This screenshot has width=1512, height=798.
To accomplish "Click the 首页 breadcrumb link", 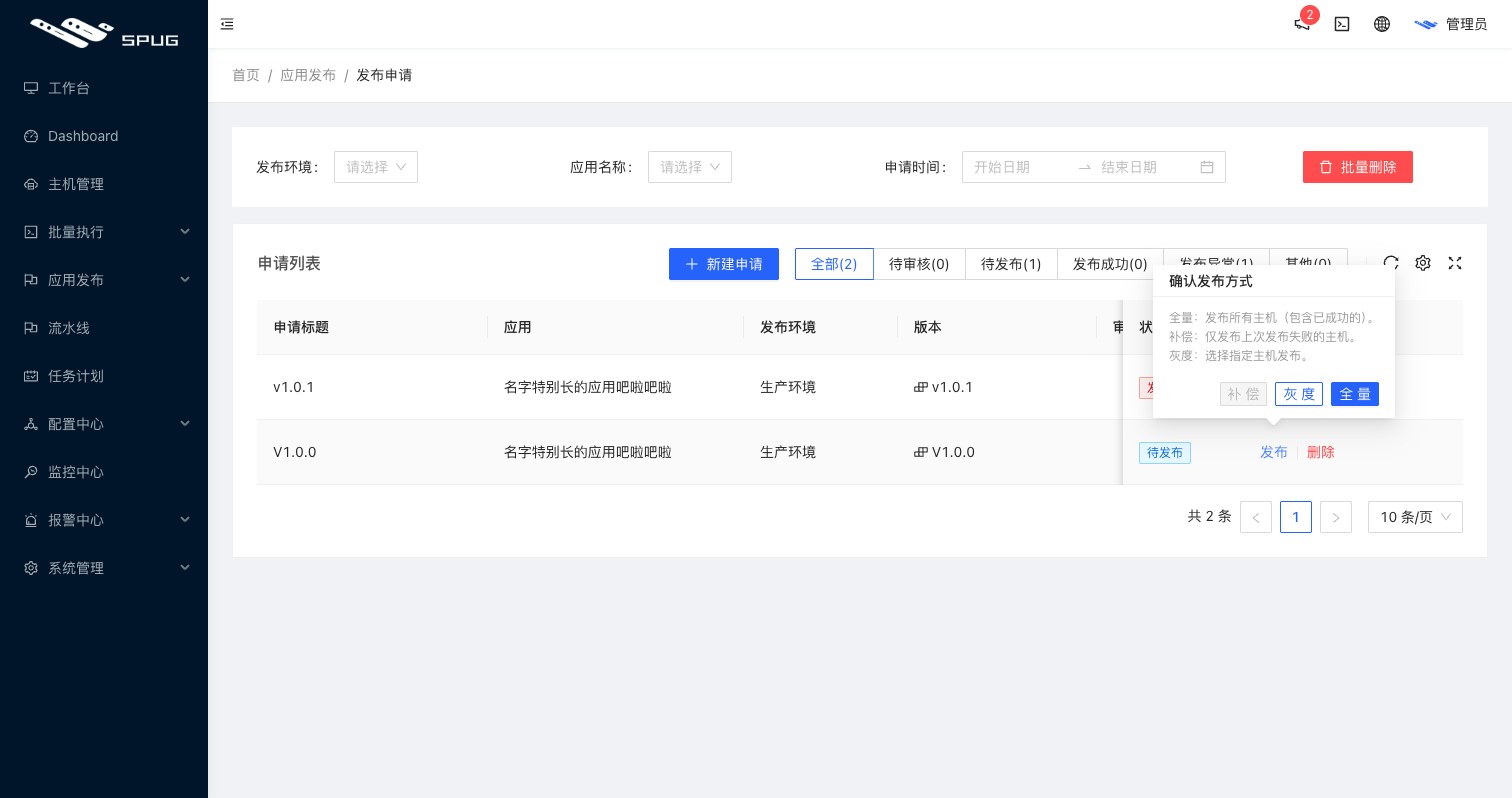I will (x=246, y=75).
